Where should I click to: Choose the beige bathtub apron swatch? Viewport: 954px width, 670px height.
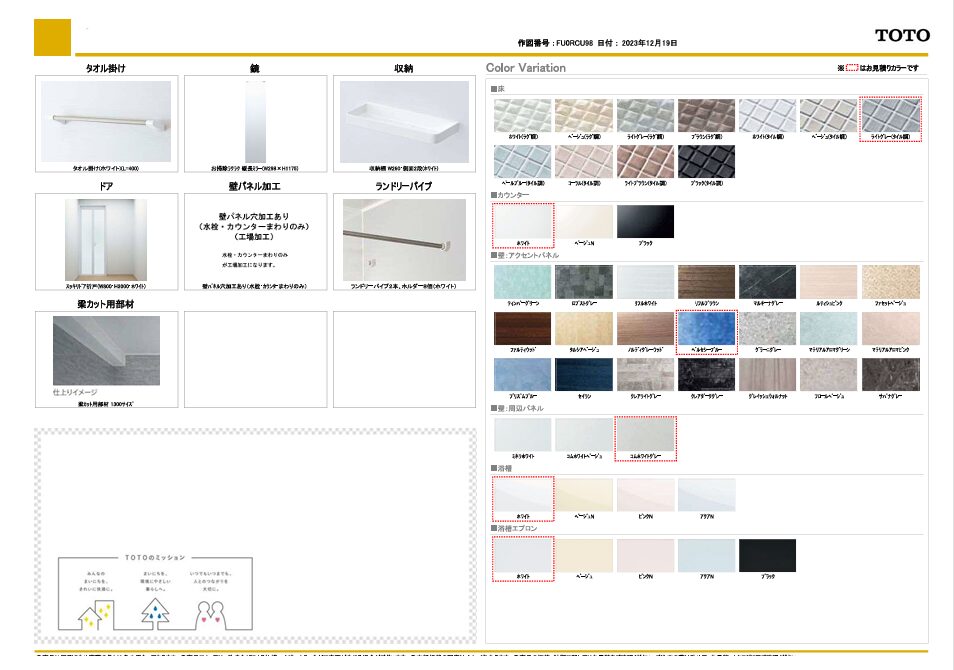coord(584,555)
